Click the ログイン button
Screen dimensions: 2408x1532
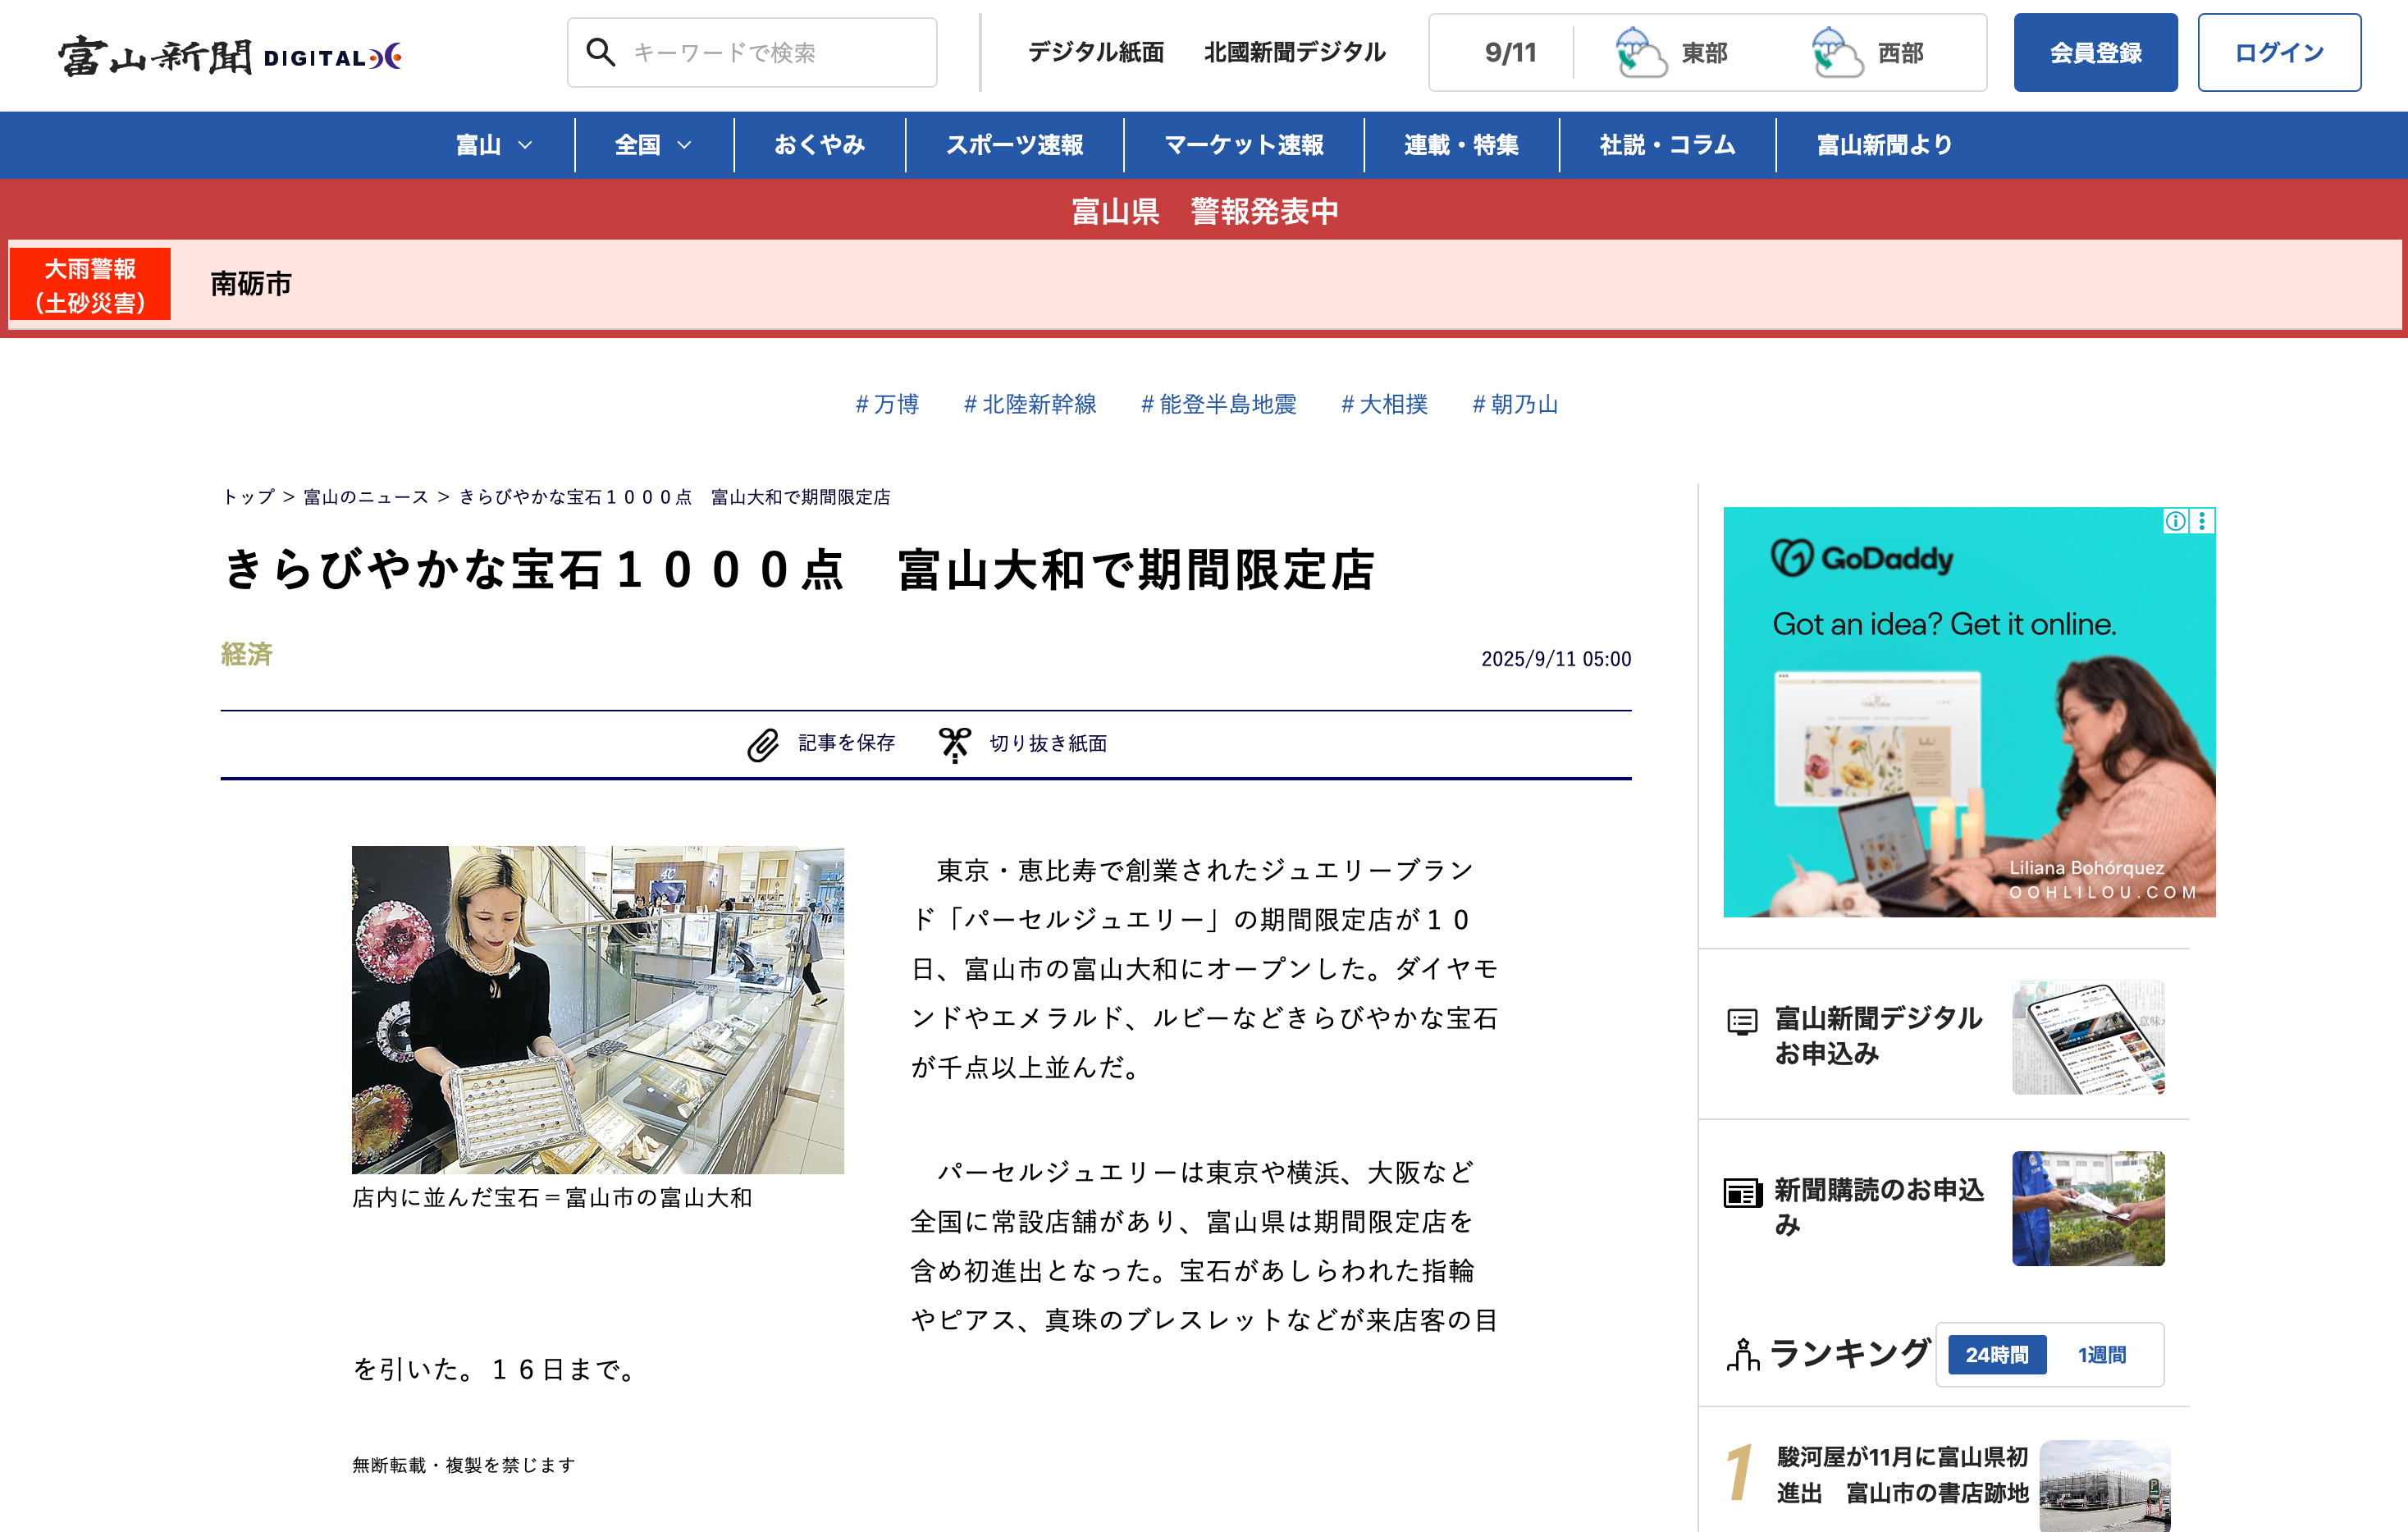coord(2278,53)
